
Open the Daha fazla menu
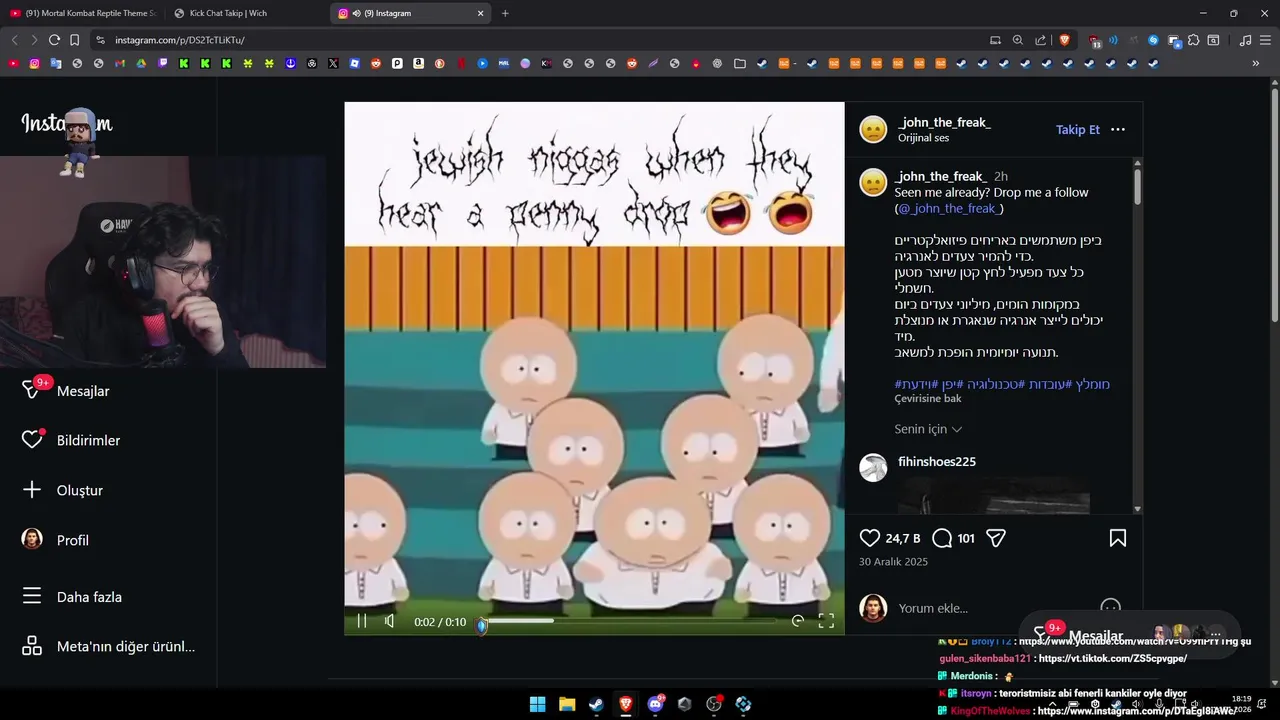tap(72, 597)
